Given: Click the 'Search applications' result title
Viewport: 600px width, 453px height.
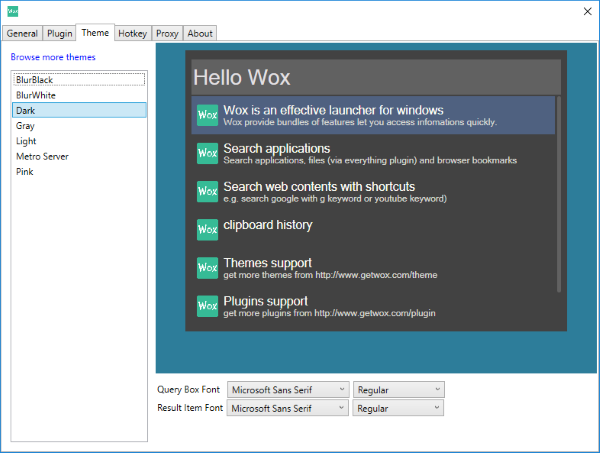Looking at the screenshot, I should click(x=277, y=148).
